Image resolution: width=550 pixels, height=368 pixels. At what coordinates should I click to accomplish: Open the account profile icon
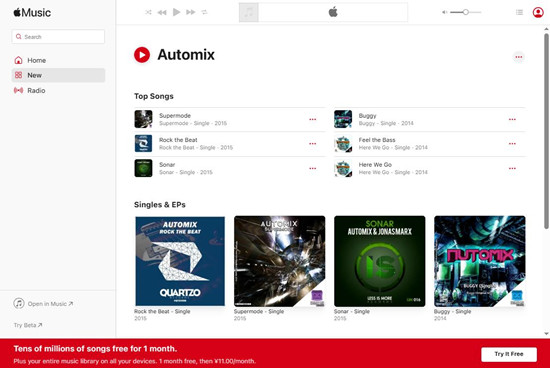tap(538, 12)
